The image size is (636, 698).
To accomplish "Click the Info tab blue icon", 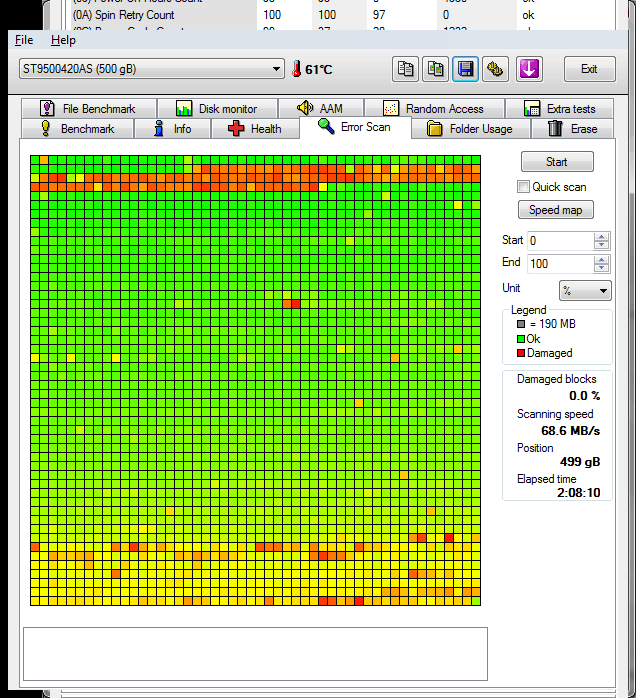I will (158, 128).
